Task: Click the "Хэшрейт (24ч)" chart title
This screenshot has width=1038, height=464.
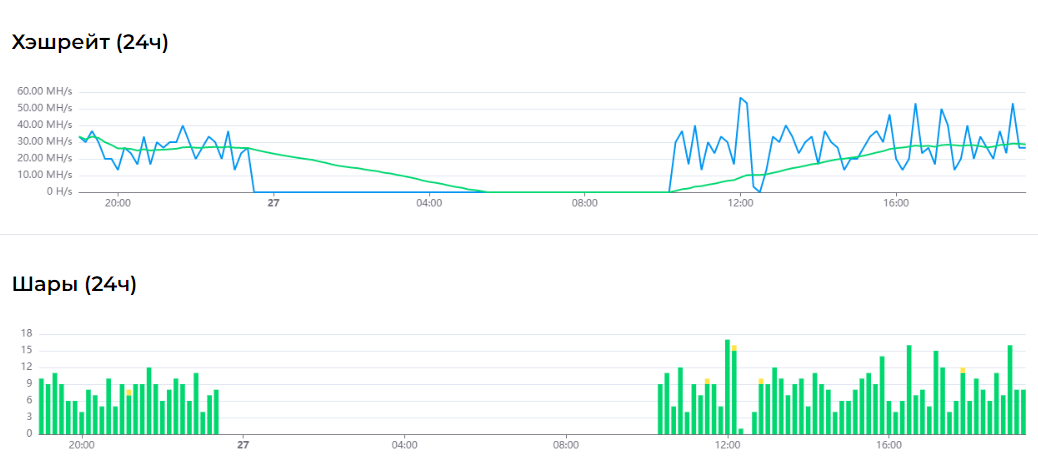Action: click(x=90, y=43)
